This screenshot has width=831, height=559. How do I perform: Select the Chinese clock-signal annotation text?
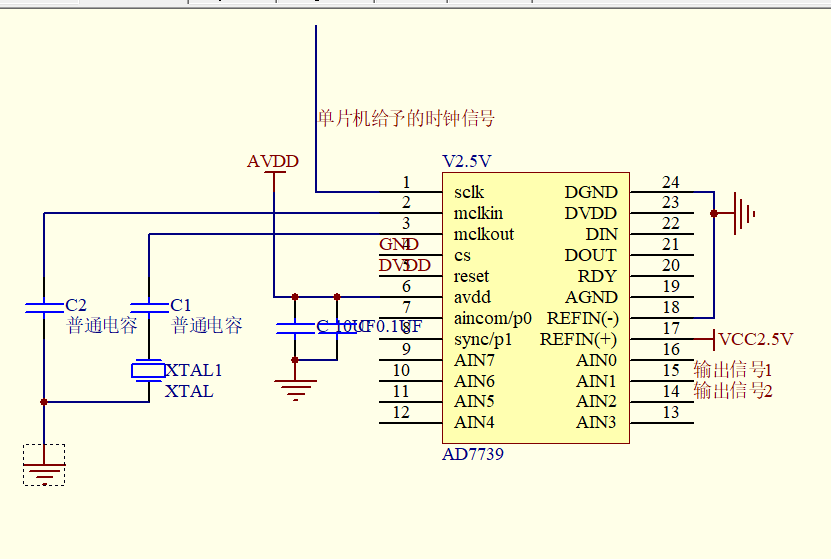click(406, 118)
